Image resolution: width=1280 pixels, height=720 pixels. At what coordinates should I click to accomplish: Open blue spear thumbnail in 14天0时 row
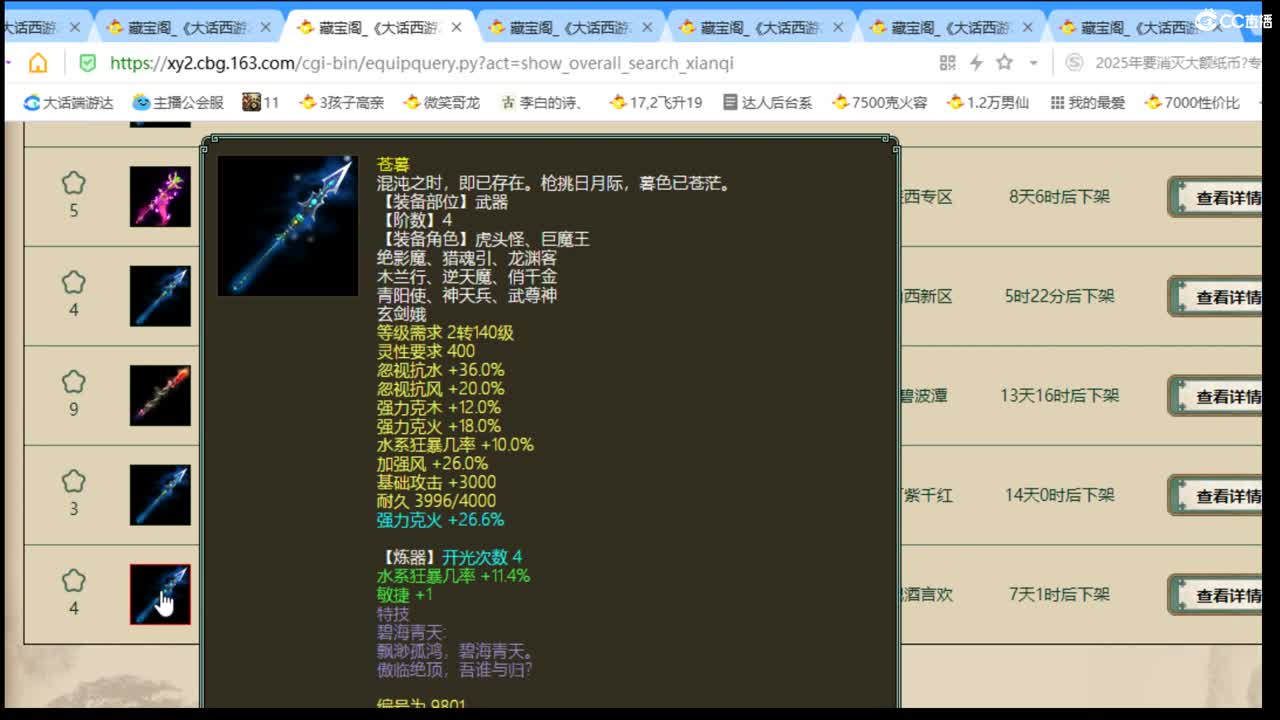160,495
